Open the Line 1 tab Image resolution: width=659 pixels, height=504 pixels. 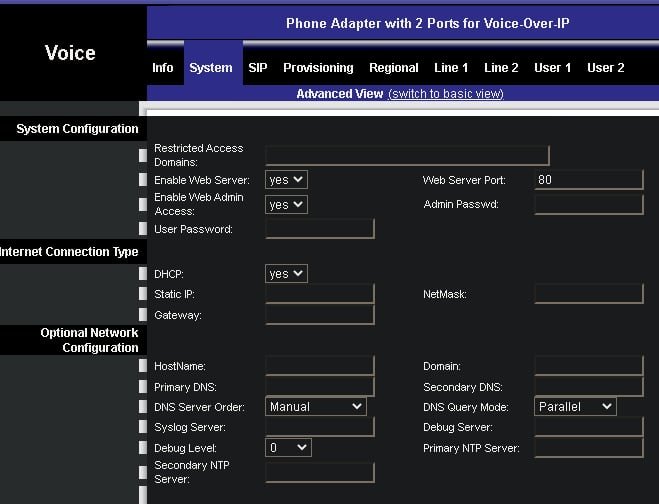click(451, 68)
